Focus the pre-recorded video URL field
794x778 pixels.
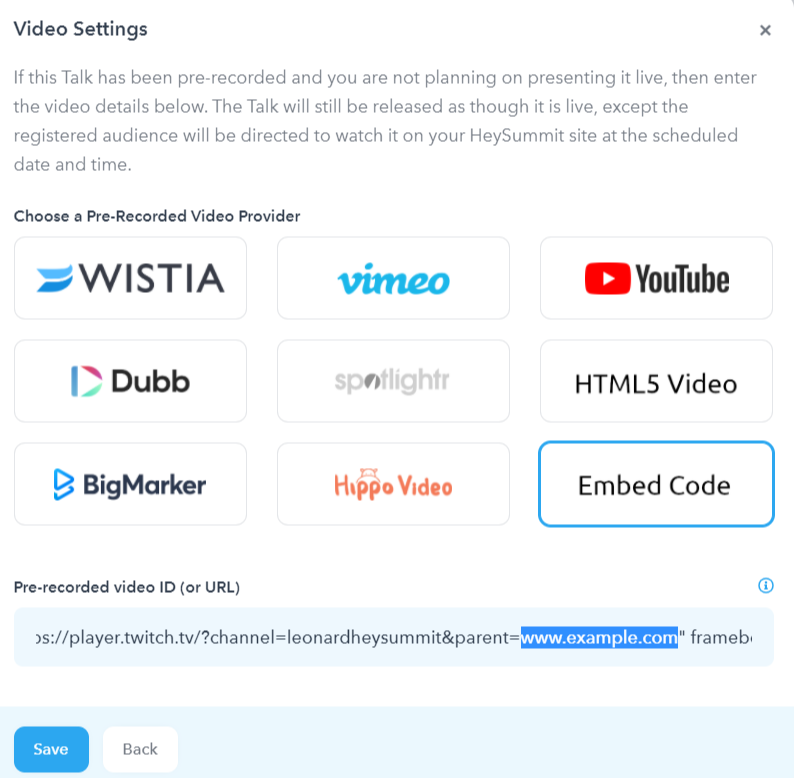[394, 637]
